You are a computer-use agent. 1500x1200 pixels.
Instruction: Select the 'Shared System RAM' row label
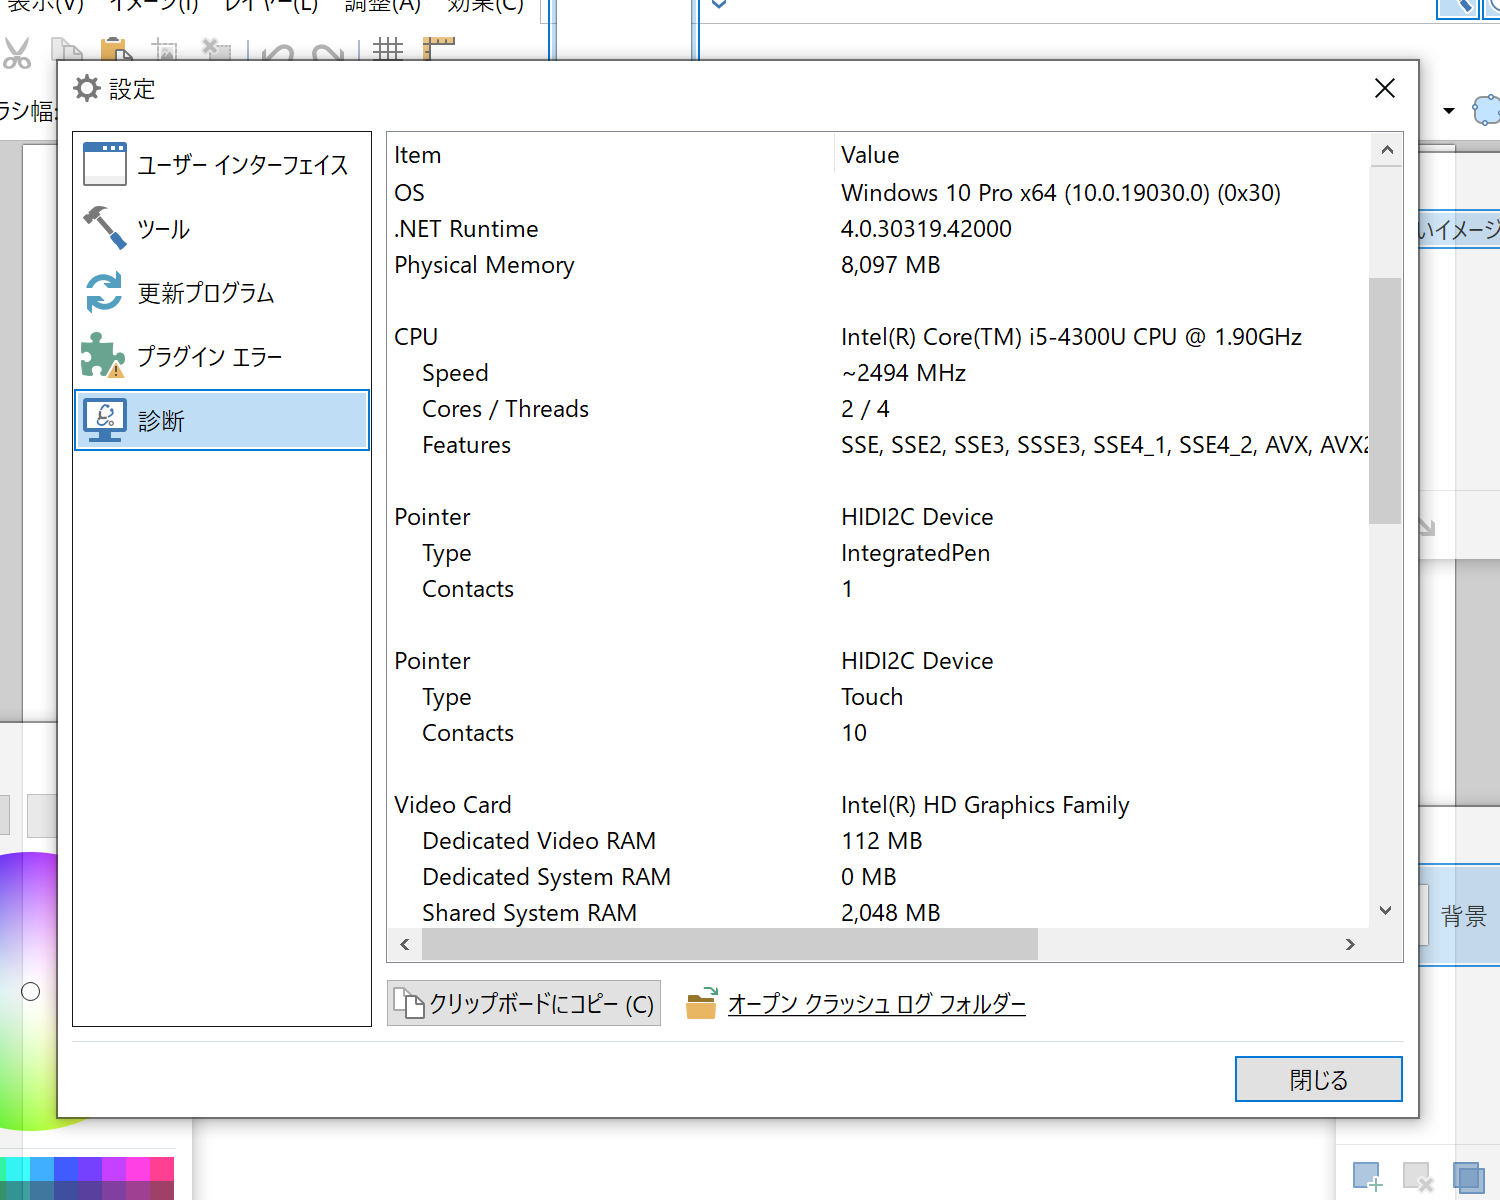pyautogui.click(x=529, y=913)
